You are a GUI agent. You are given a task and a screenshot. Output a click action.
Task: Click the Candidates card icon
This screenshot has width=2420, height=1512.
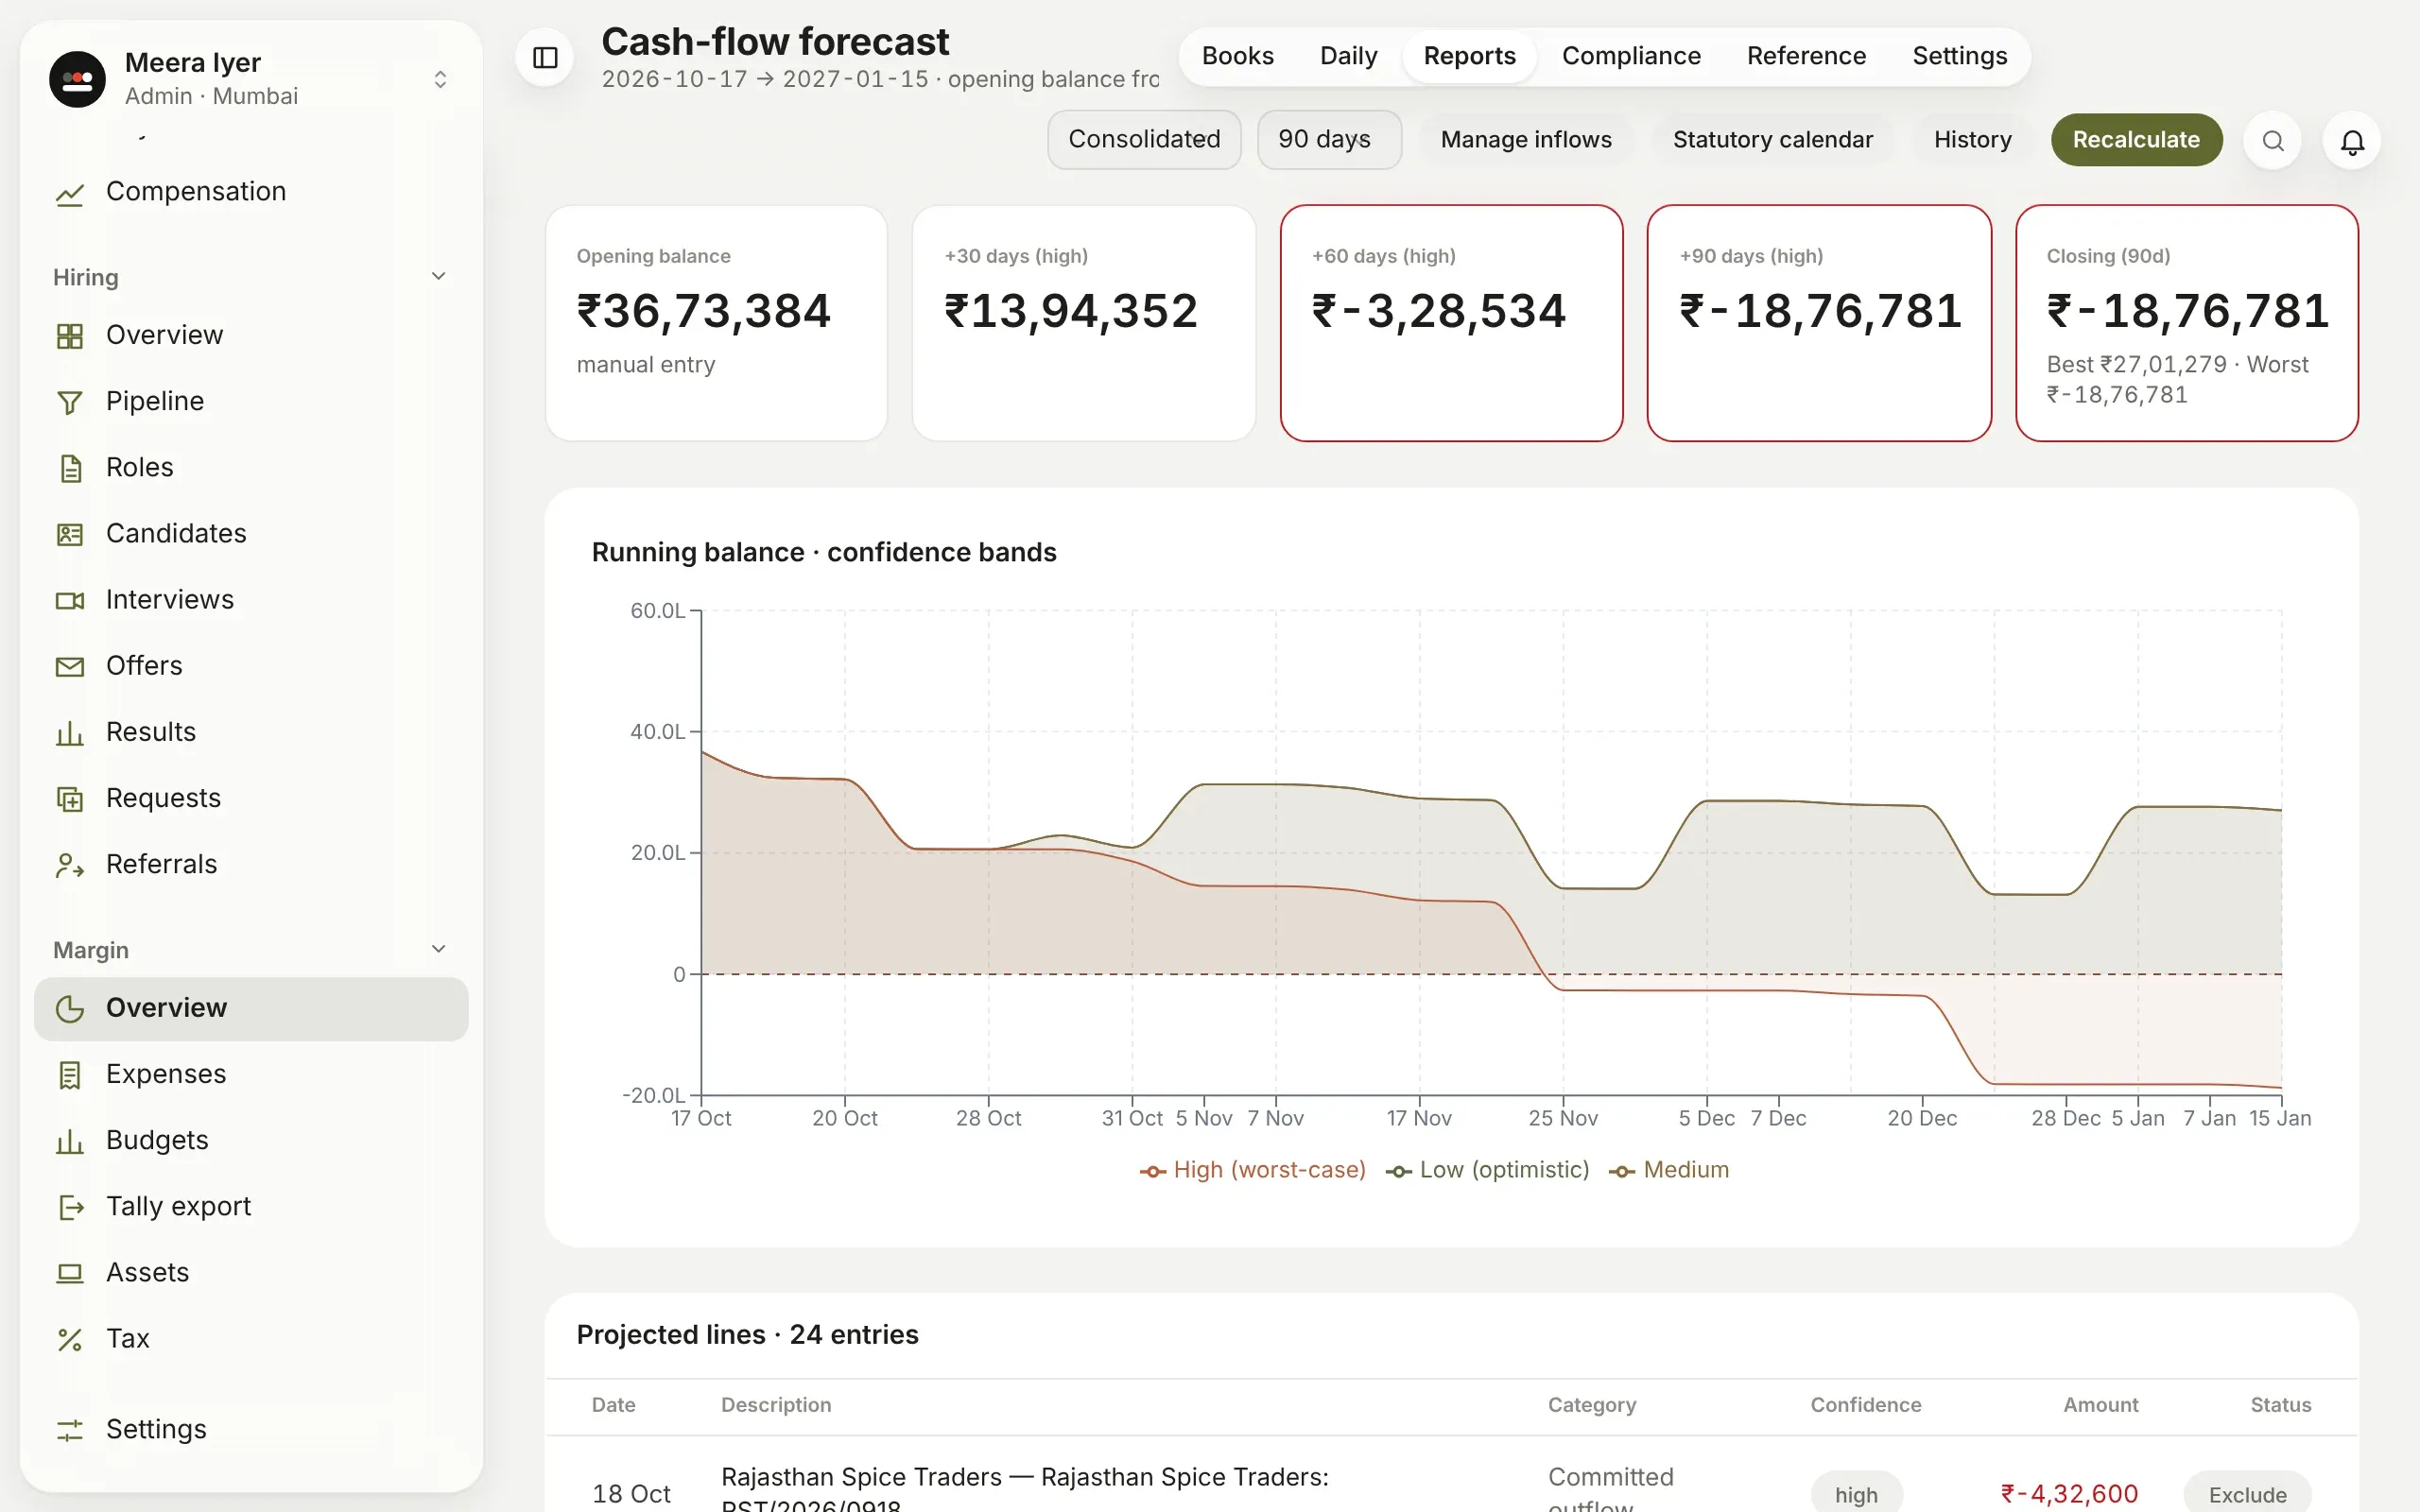(x=70, y=534)
